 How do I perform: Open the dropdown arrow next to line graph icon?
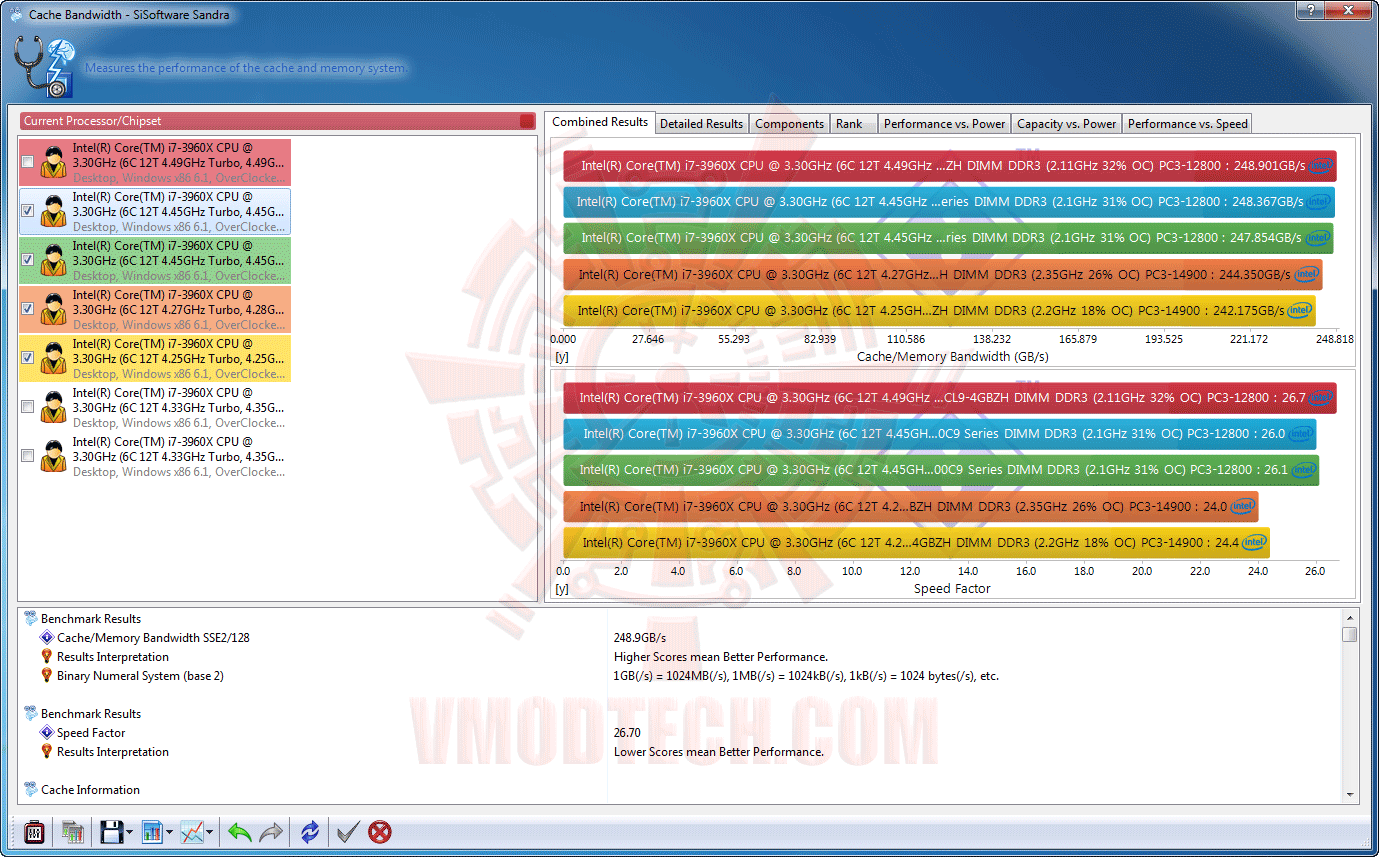click(210, 832)
